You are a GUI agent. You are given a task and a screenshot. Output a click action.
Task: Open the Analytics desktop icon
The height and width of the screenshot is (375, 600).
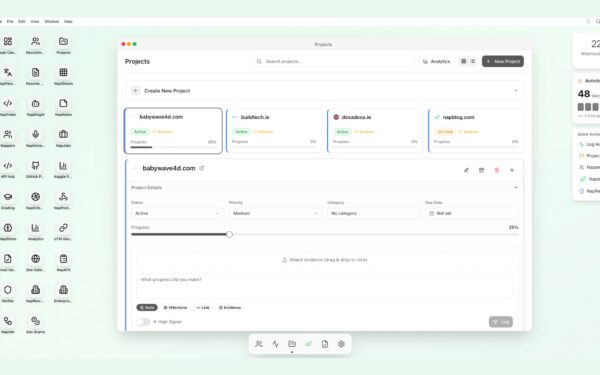[36, 228]
